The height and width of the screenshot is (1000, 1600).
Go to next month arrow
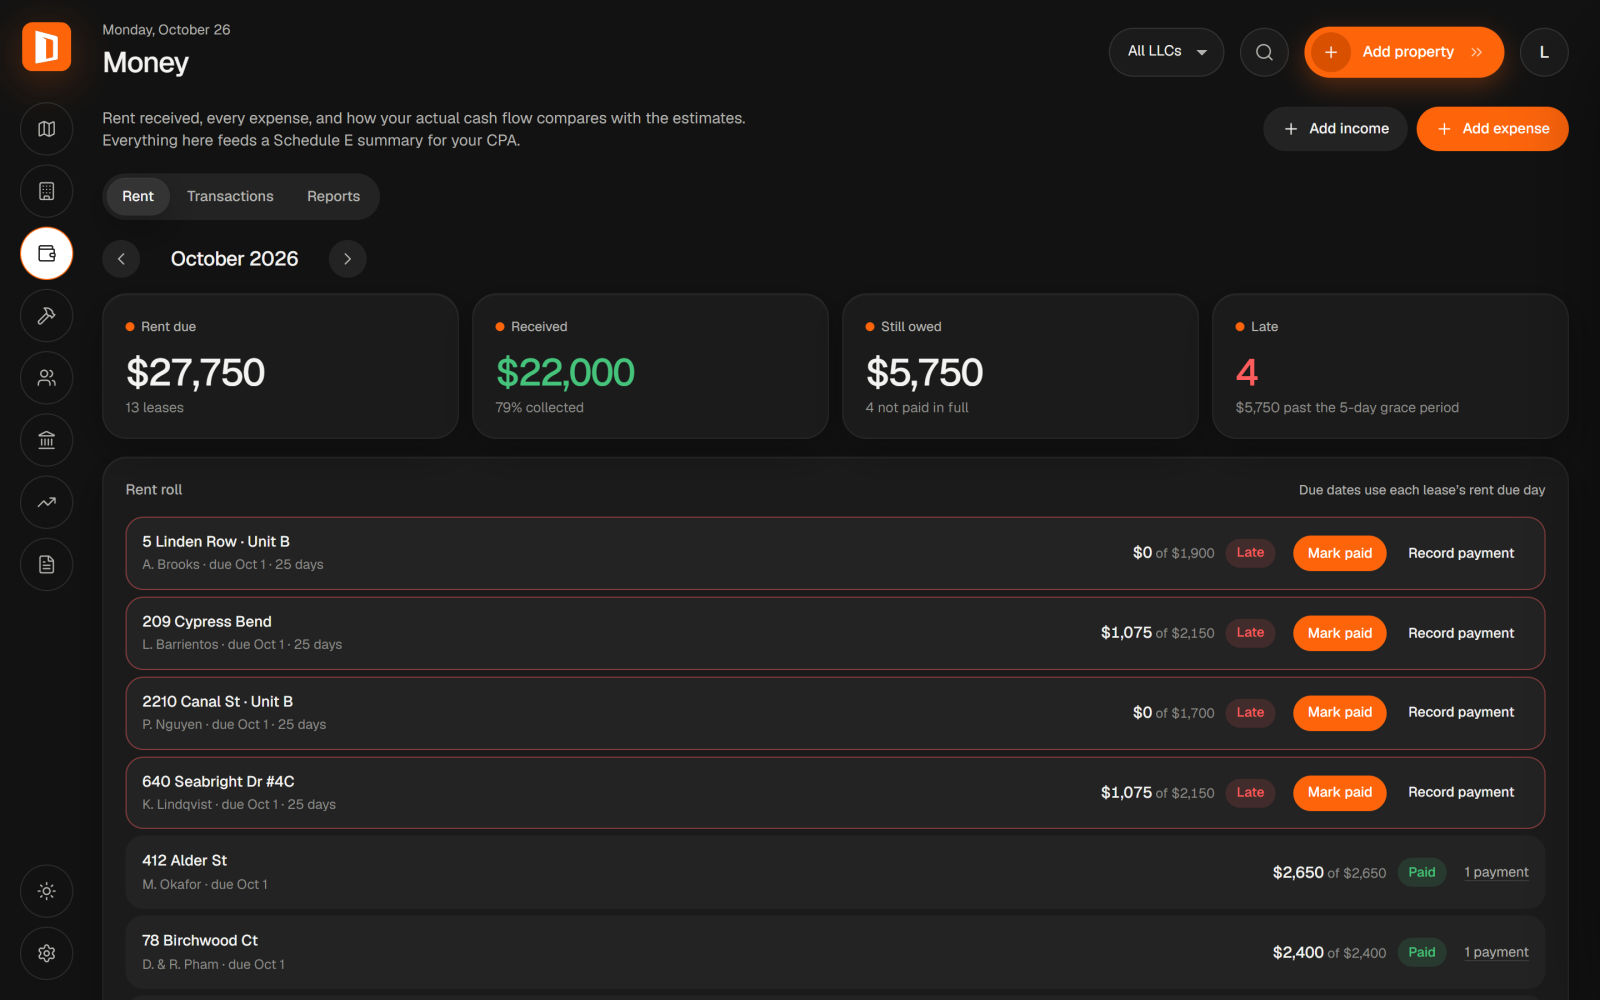click(347, 259)
